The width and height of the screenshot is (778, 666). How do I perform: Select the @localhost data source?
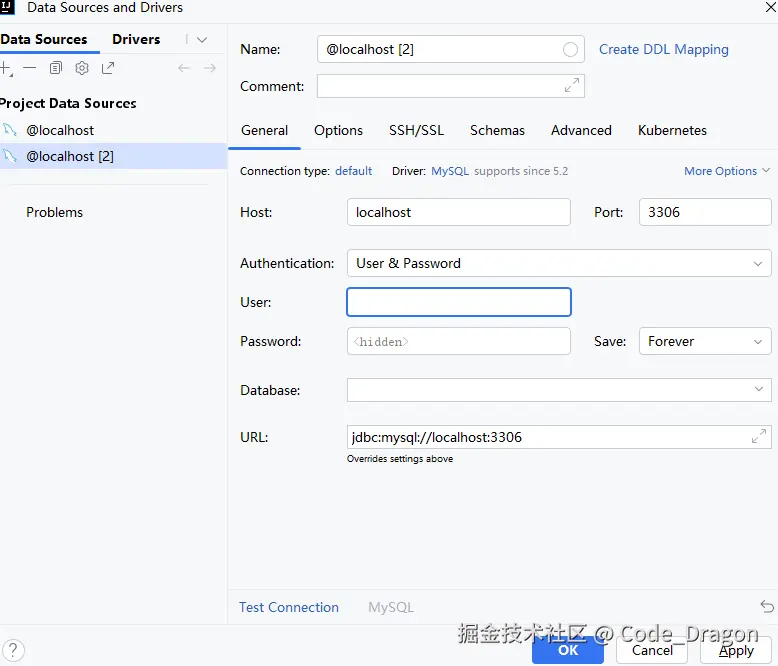pos(114,130)
